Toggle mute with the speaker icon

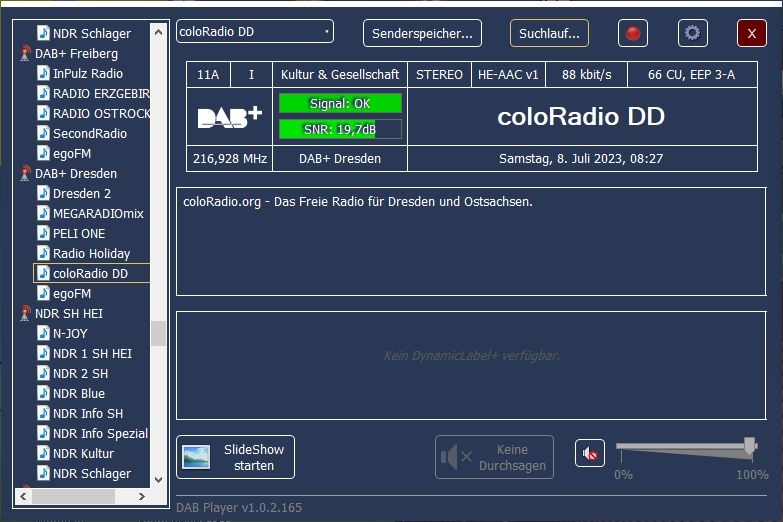click(x=590, y=454)
